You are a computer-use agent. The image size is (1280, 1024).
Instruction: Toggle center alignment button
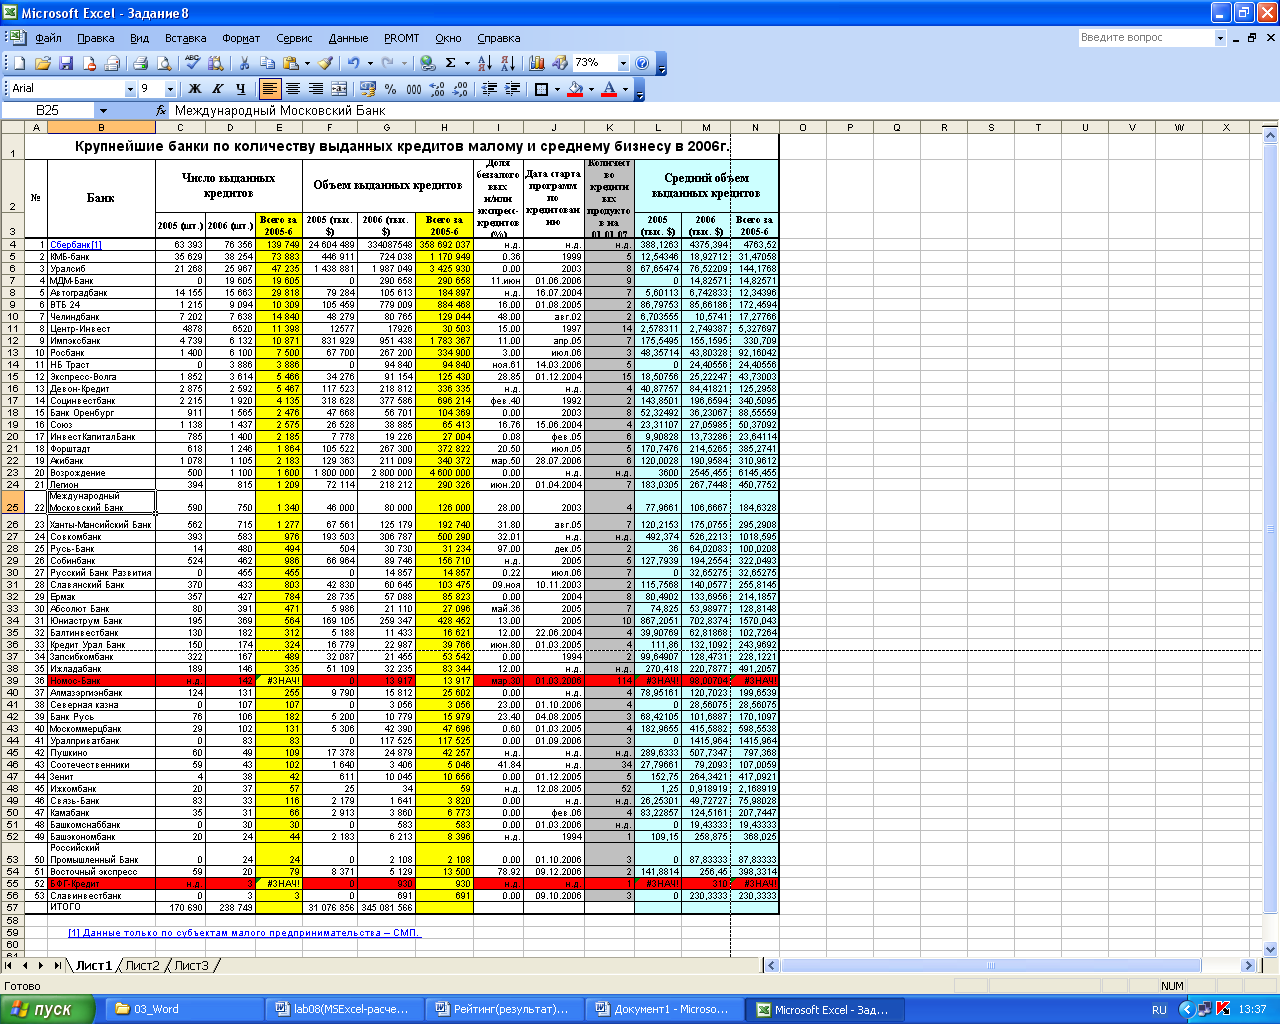click(x=293, y=89)
